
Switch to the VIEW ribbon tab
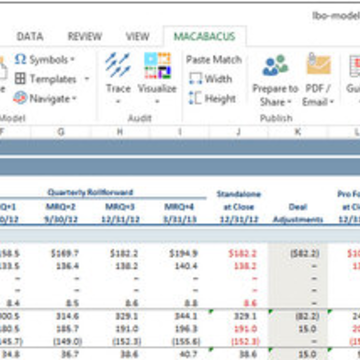pyautogui.click(x=137, y=36)
